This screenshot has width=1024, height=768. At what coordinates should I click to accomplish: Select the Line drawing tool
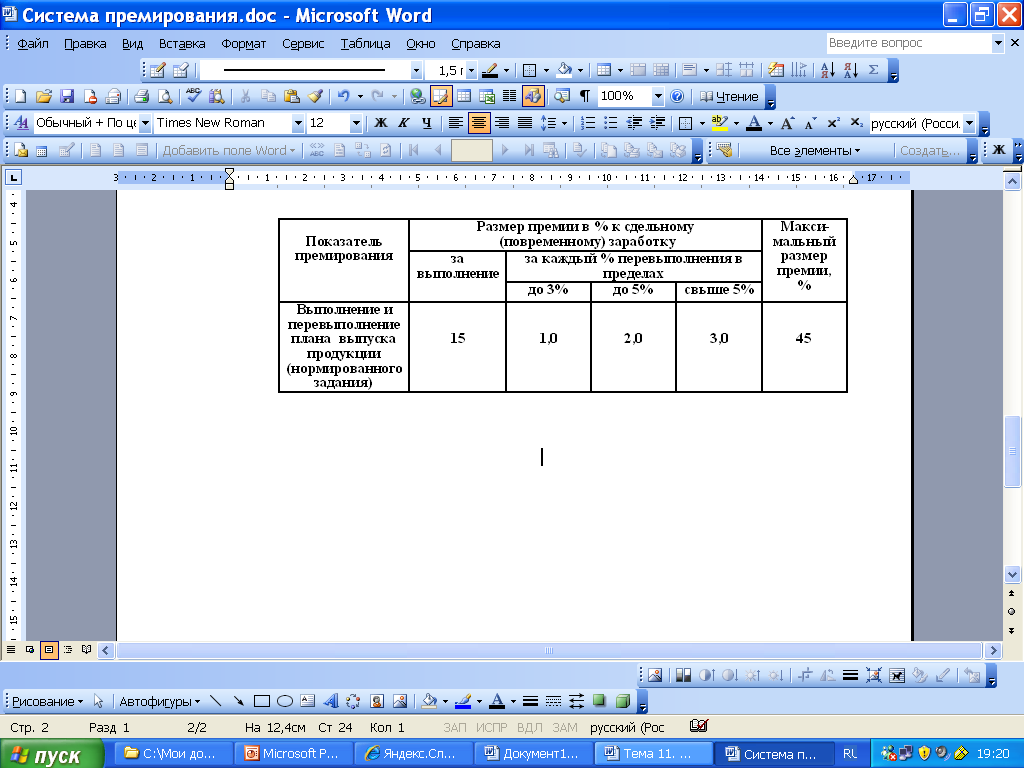215,701
